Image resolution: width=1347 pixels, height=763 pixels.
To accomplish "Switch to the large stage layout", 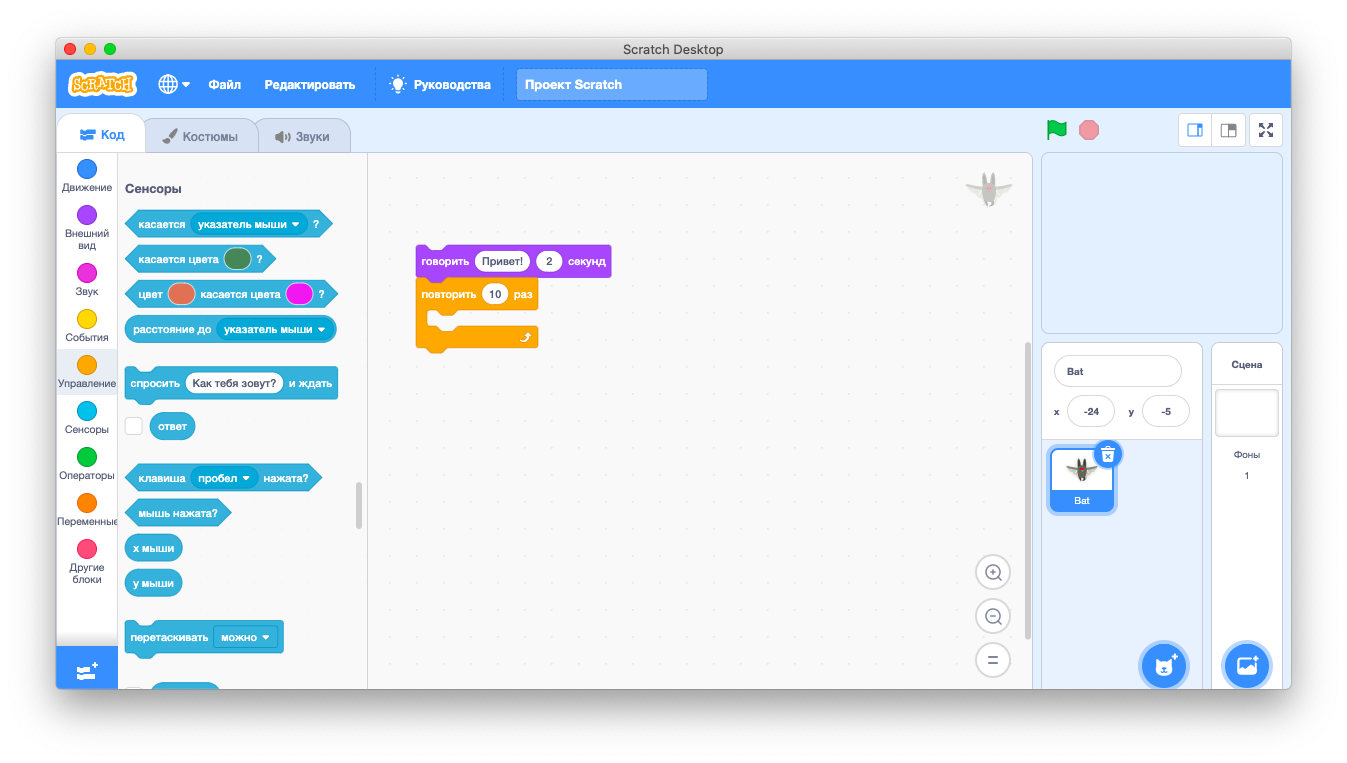I will coord(1229,130).
